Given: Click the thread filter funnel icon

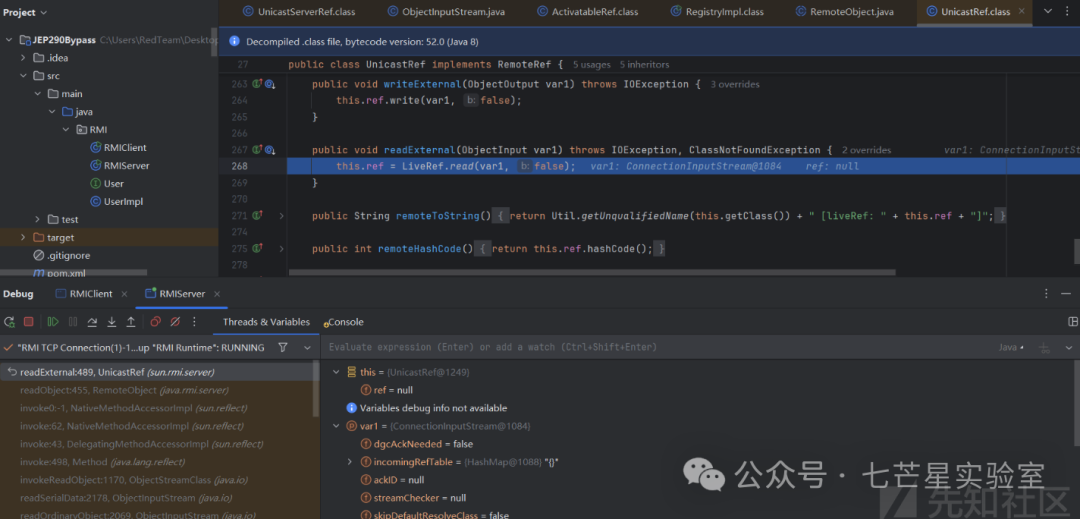Looking at the screenshot, I should point(282,348).
